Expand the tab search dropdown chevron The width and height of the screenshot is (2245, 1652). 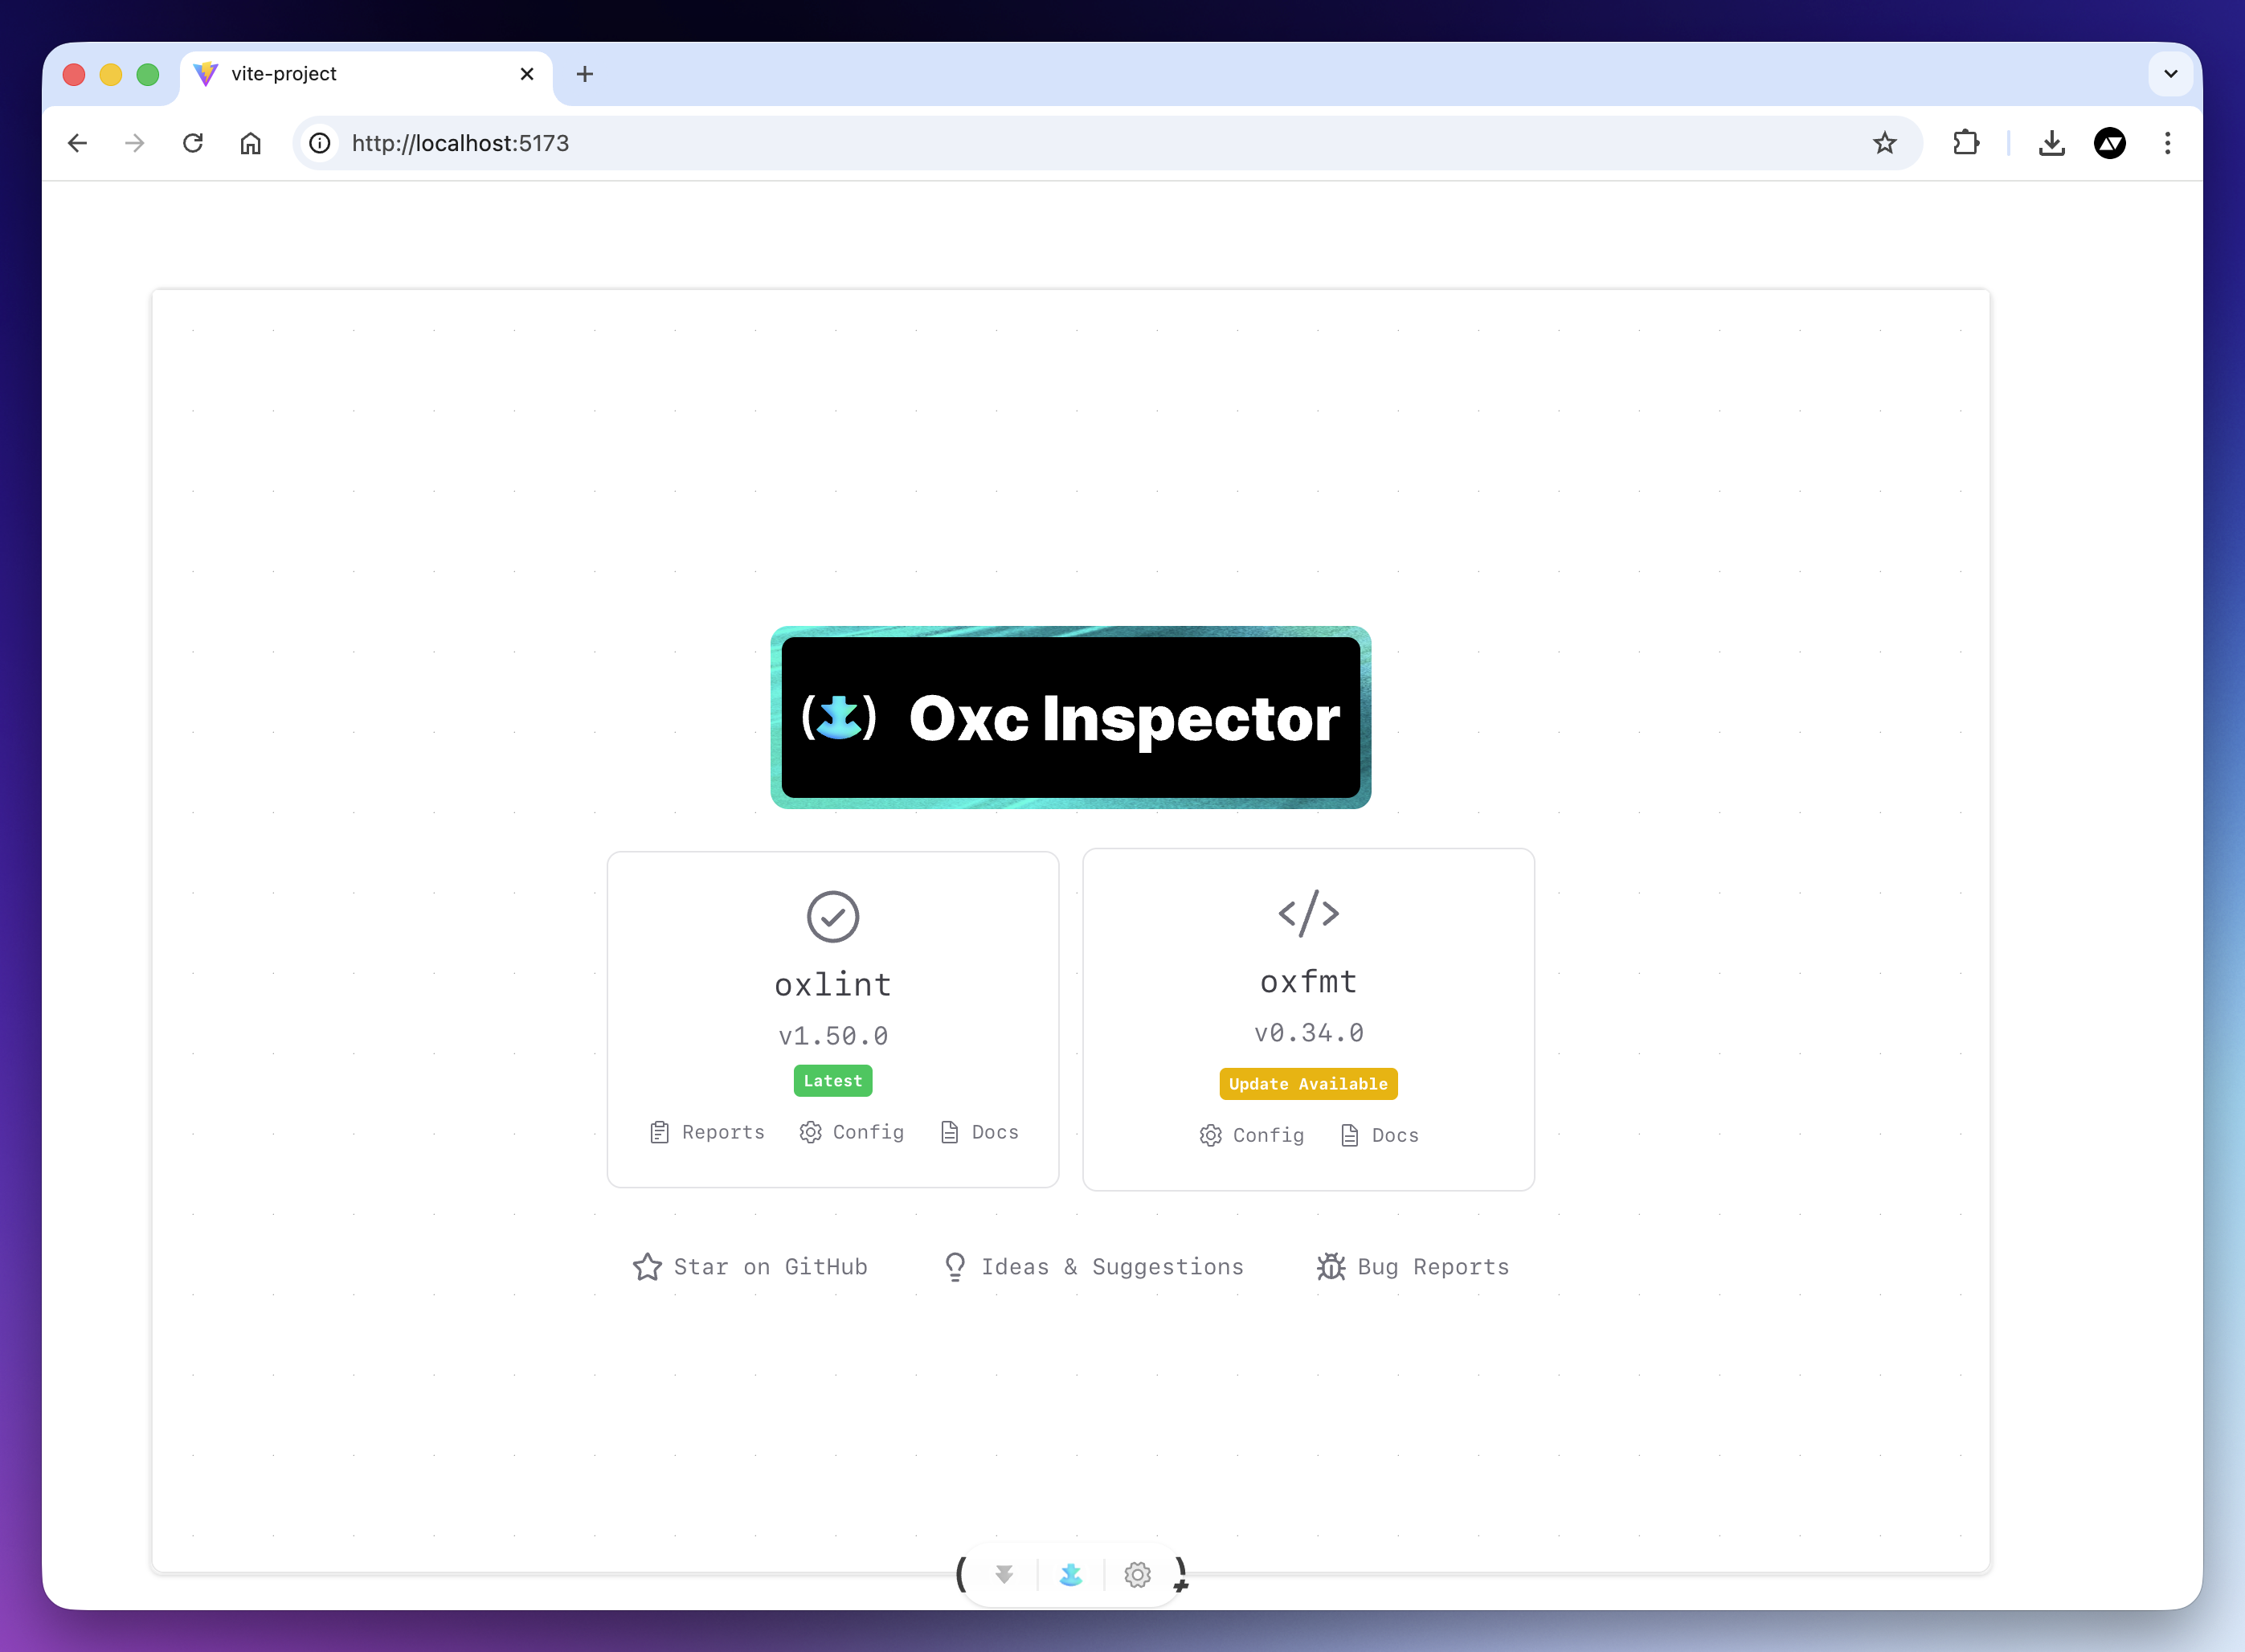point(2170,74)
